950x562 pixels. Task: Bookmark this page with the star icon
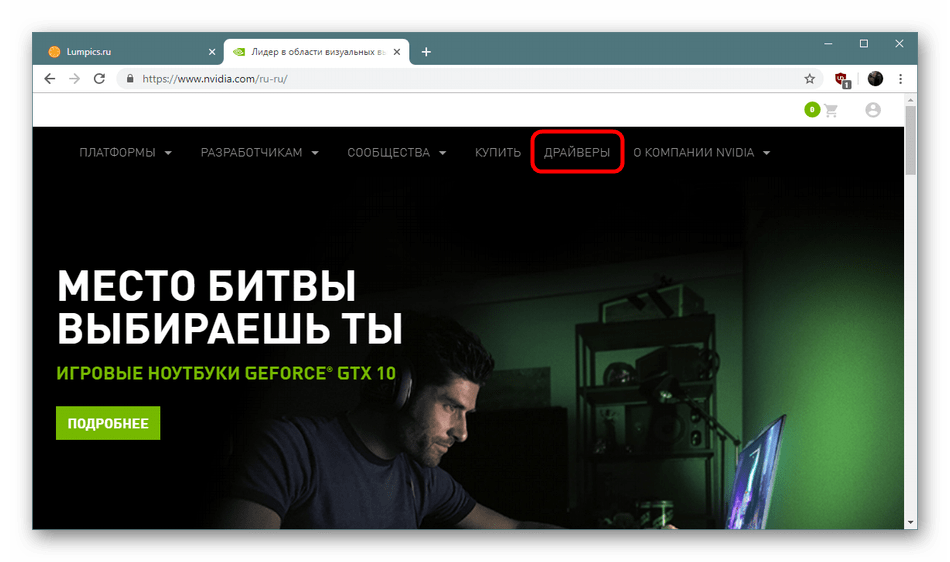809,79
